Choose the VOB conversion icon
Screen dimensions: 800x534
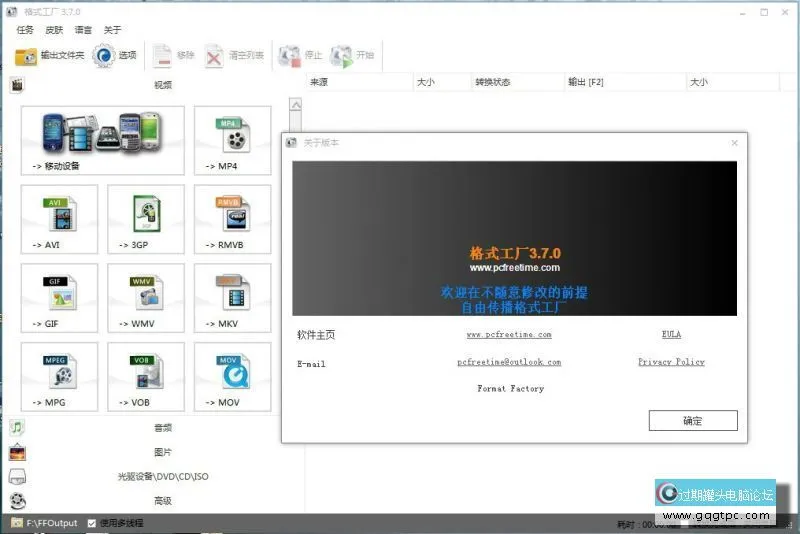pos(146,377)
